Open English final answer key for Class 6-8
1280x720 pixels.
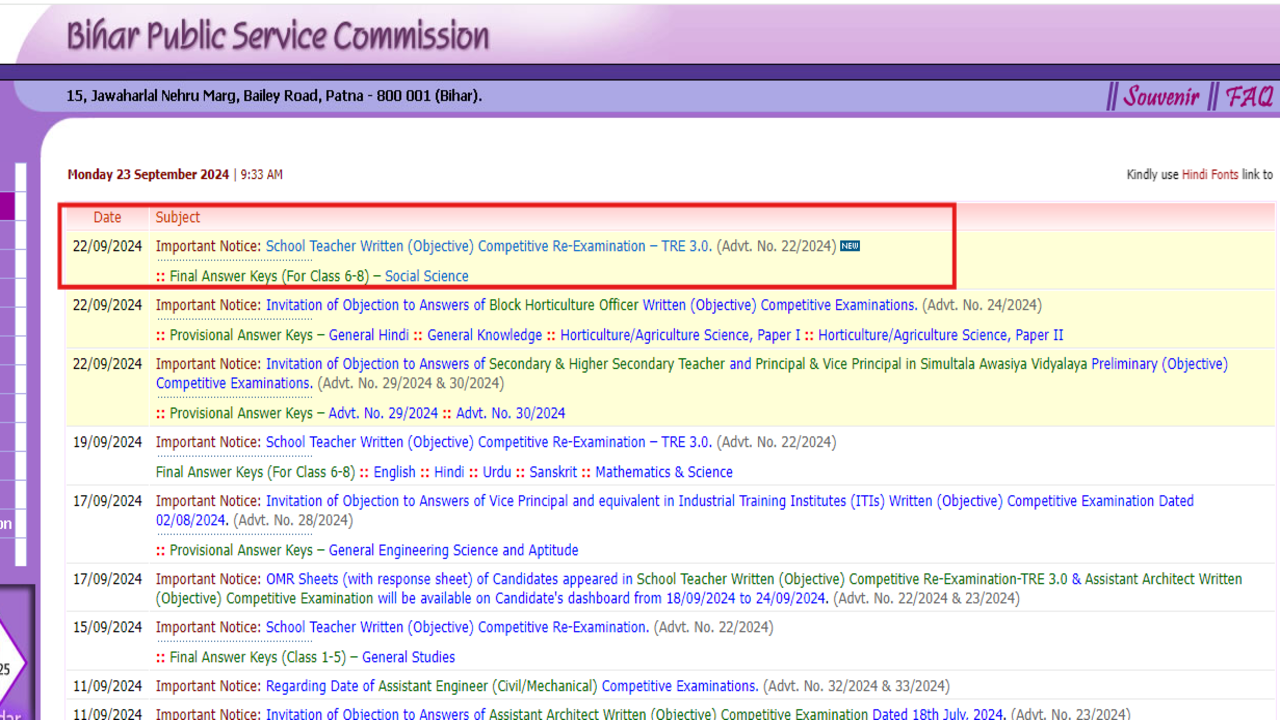(x=394, y=472)
